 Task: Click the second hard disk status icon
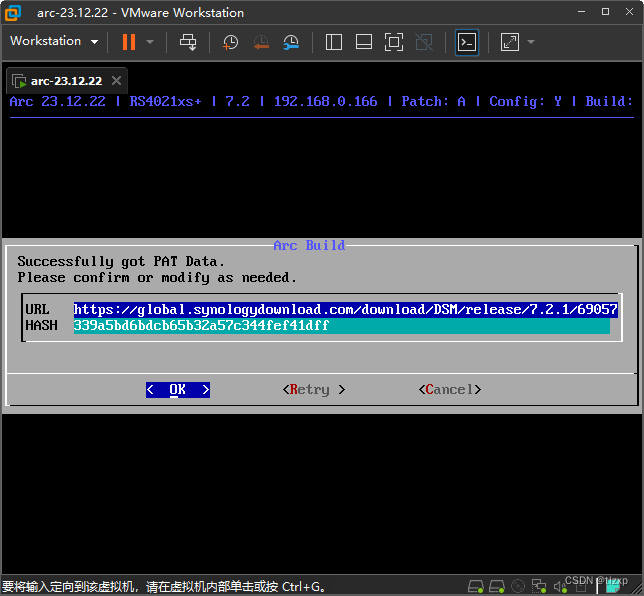pos(497,586)
